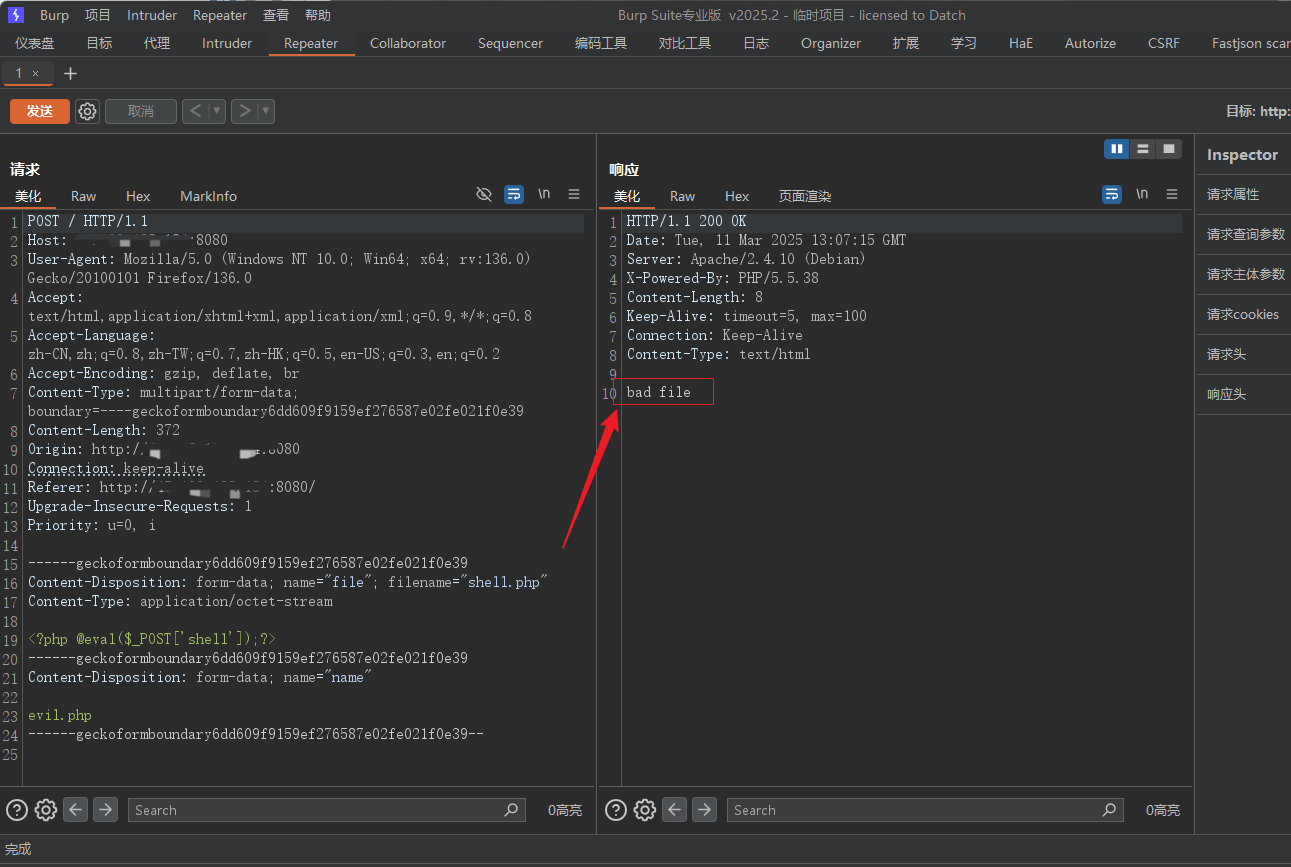Image resolution: width=1291 pixels, height=867 pixels.
Task: Select Hex view in response pane
Action: [x=737, y=196]
